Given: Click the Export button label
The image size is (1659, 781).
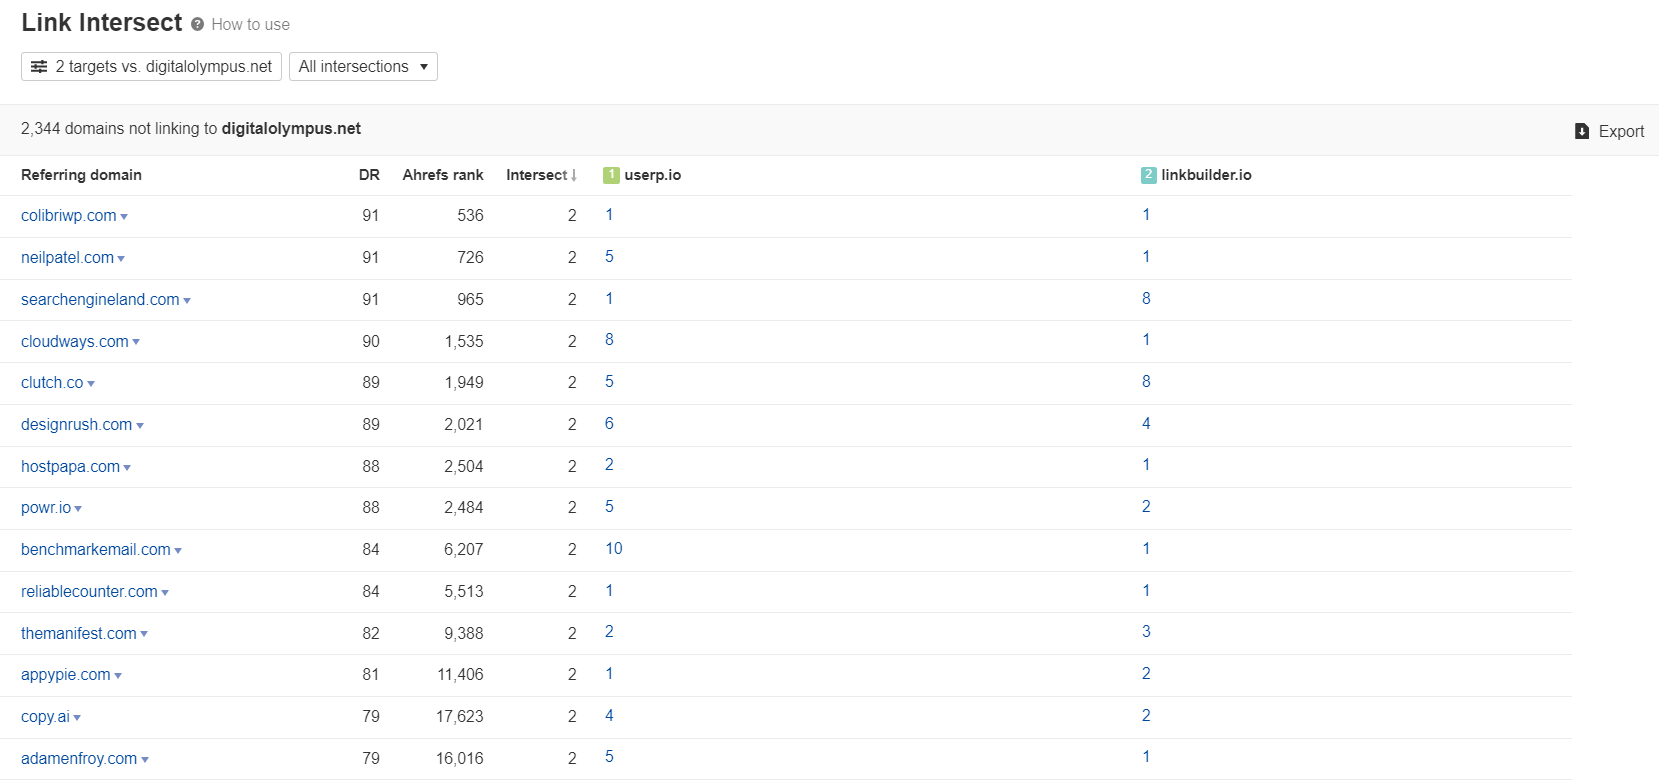Looking at the screenshot, I should coord(1621,132).
